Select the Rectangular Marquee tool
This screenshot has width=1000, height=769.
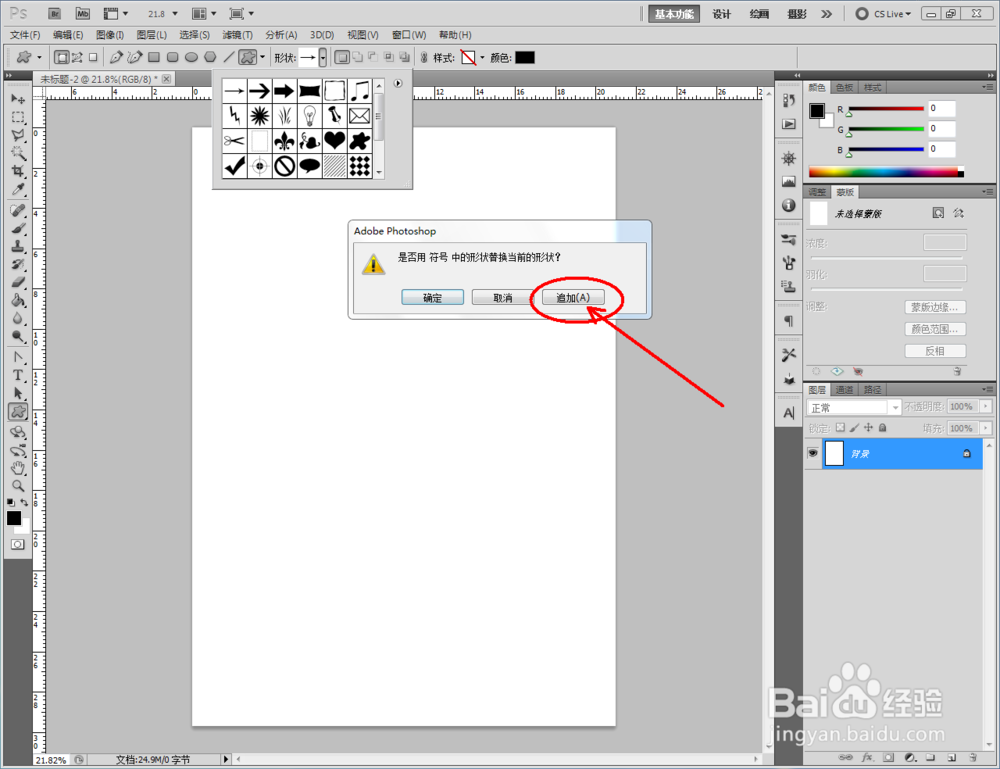coord(18,117)
